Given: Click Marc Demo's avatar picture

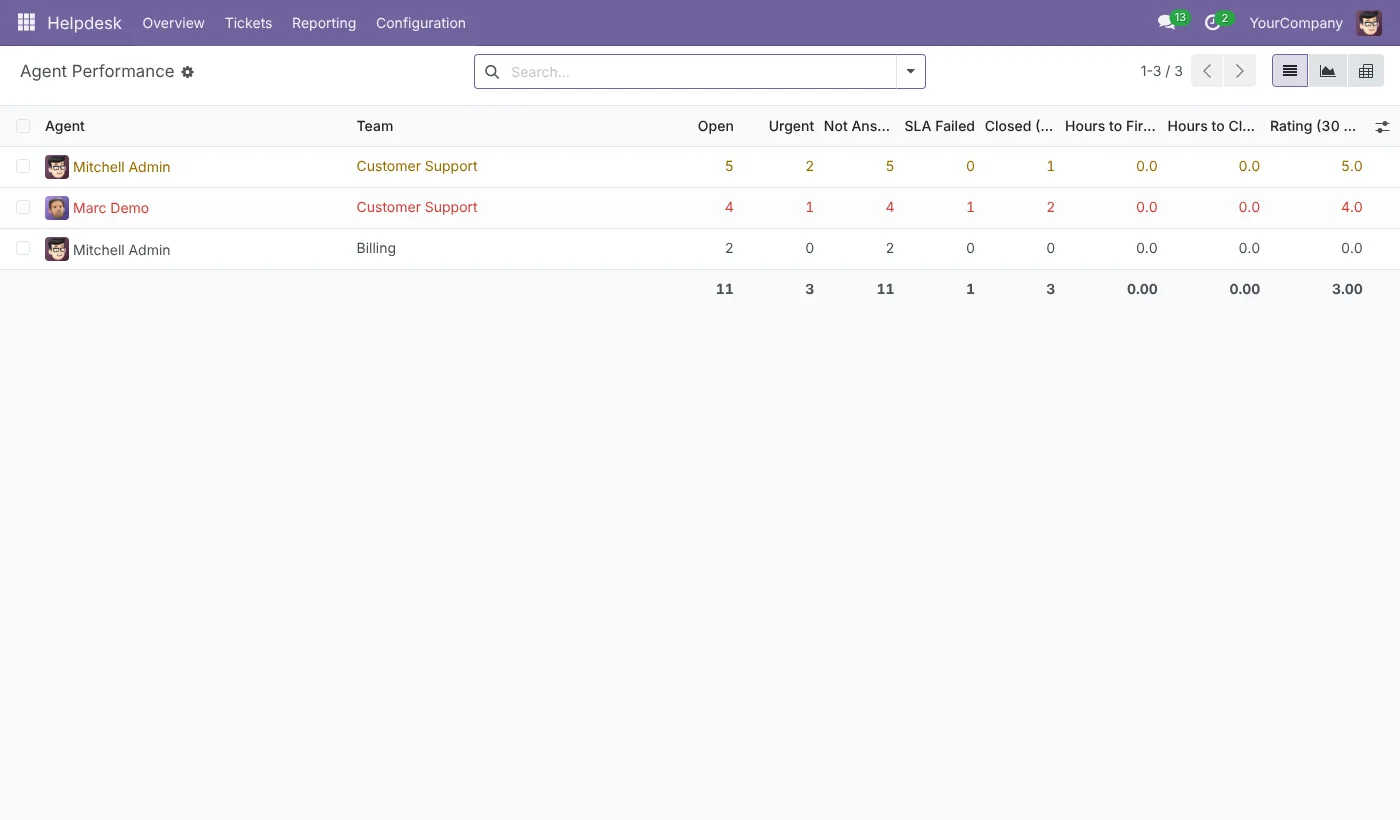Looking at the screenshot, I should pyautogui.click(x=57, y=208).
